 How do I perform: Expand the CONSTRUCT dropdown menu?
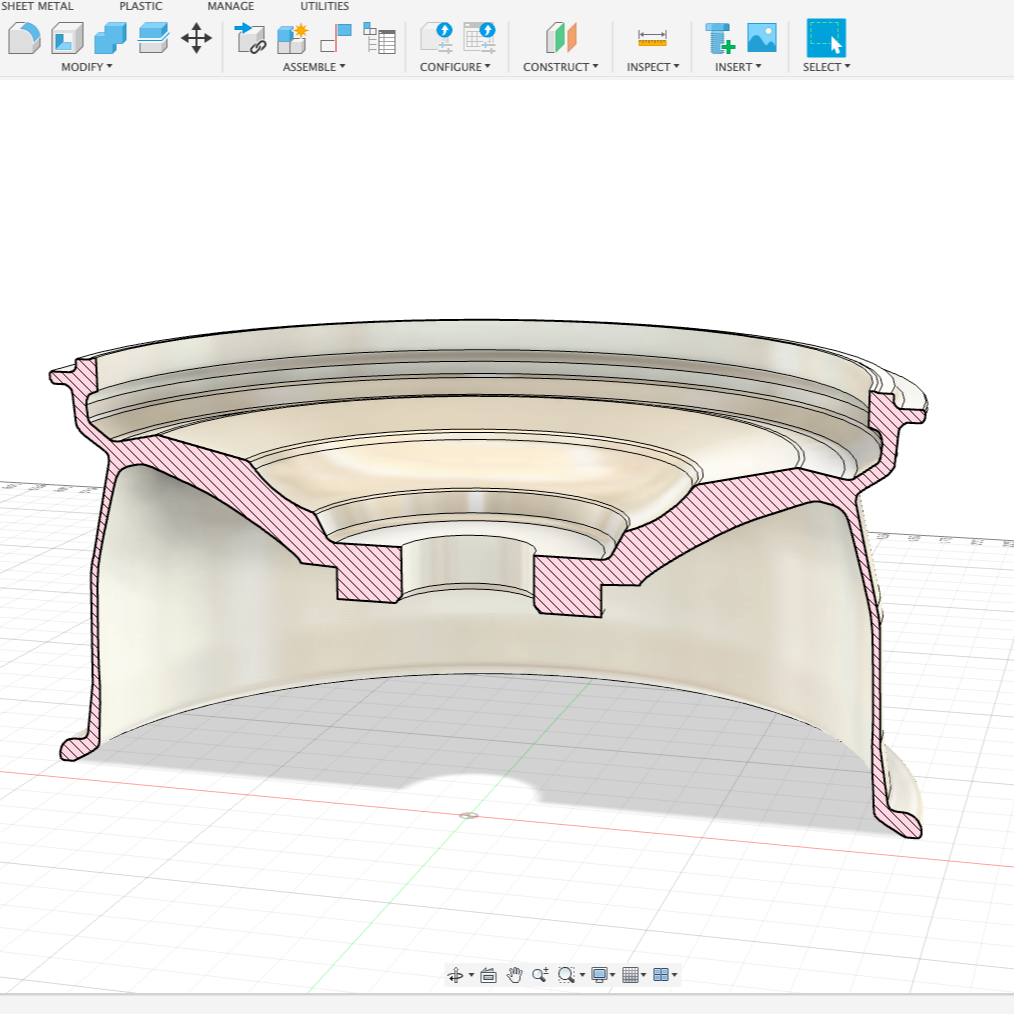point(561,67)
